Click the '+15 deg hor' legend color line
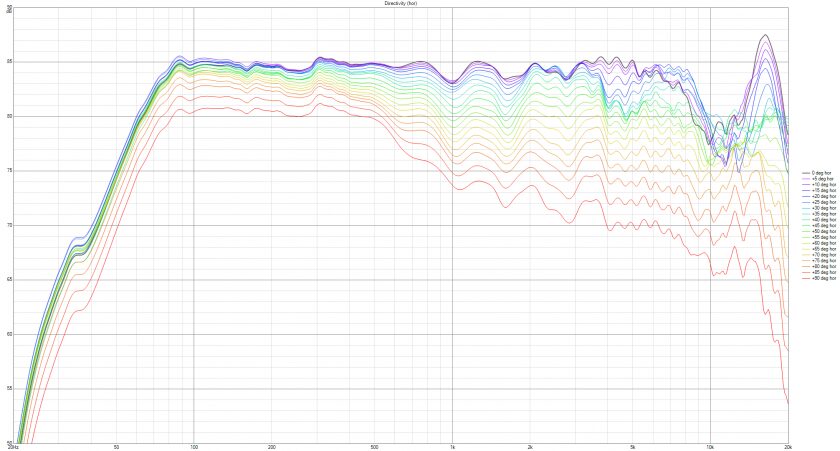840x451 pixels. 806,191
